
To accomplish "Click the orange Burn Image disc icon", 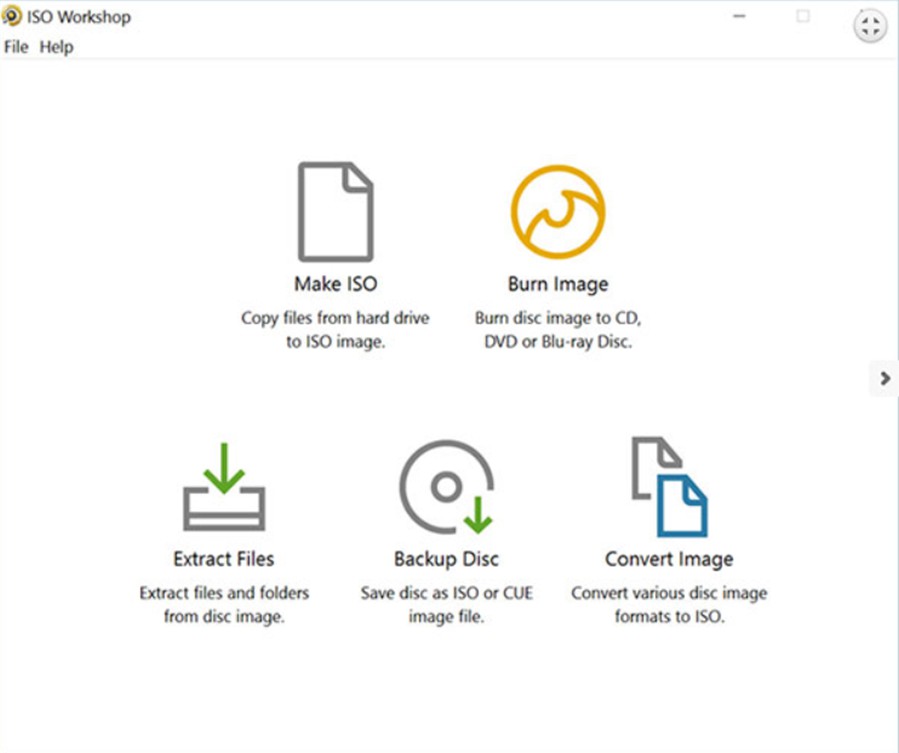I will click(558, 212).
